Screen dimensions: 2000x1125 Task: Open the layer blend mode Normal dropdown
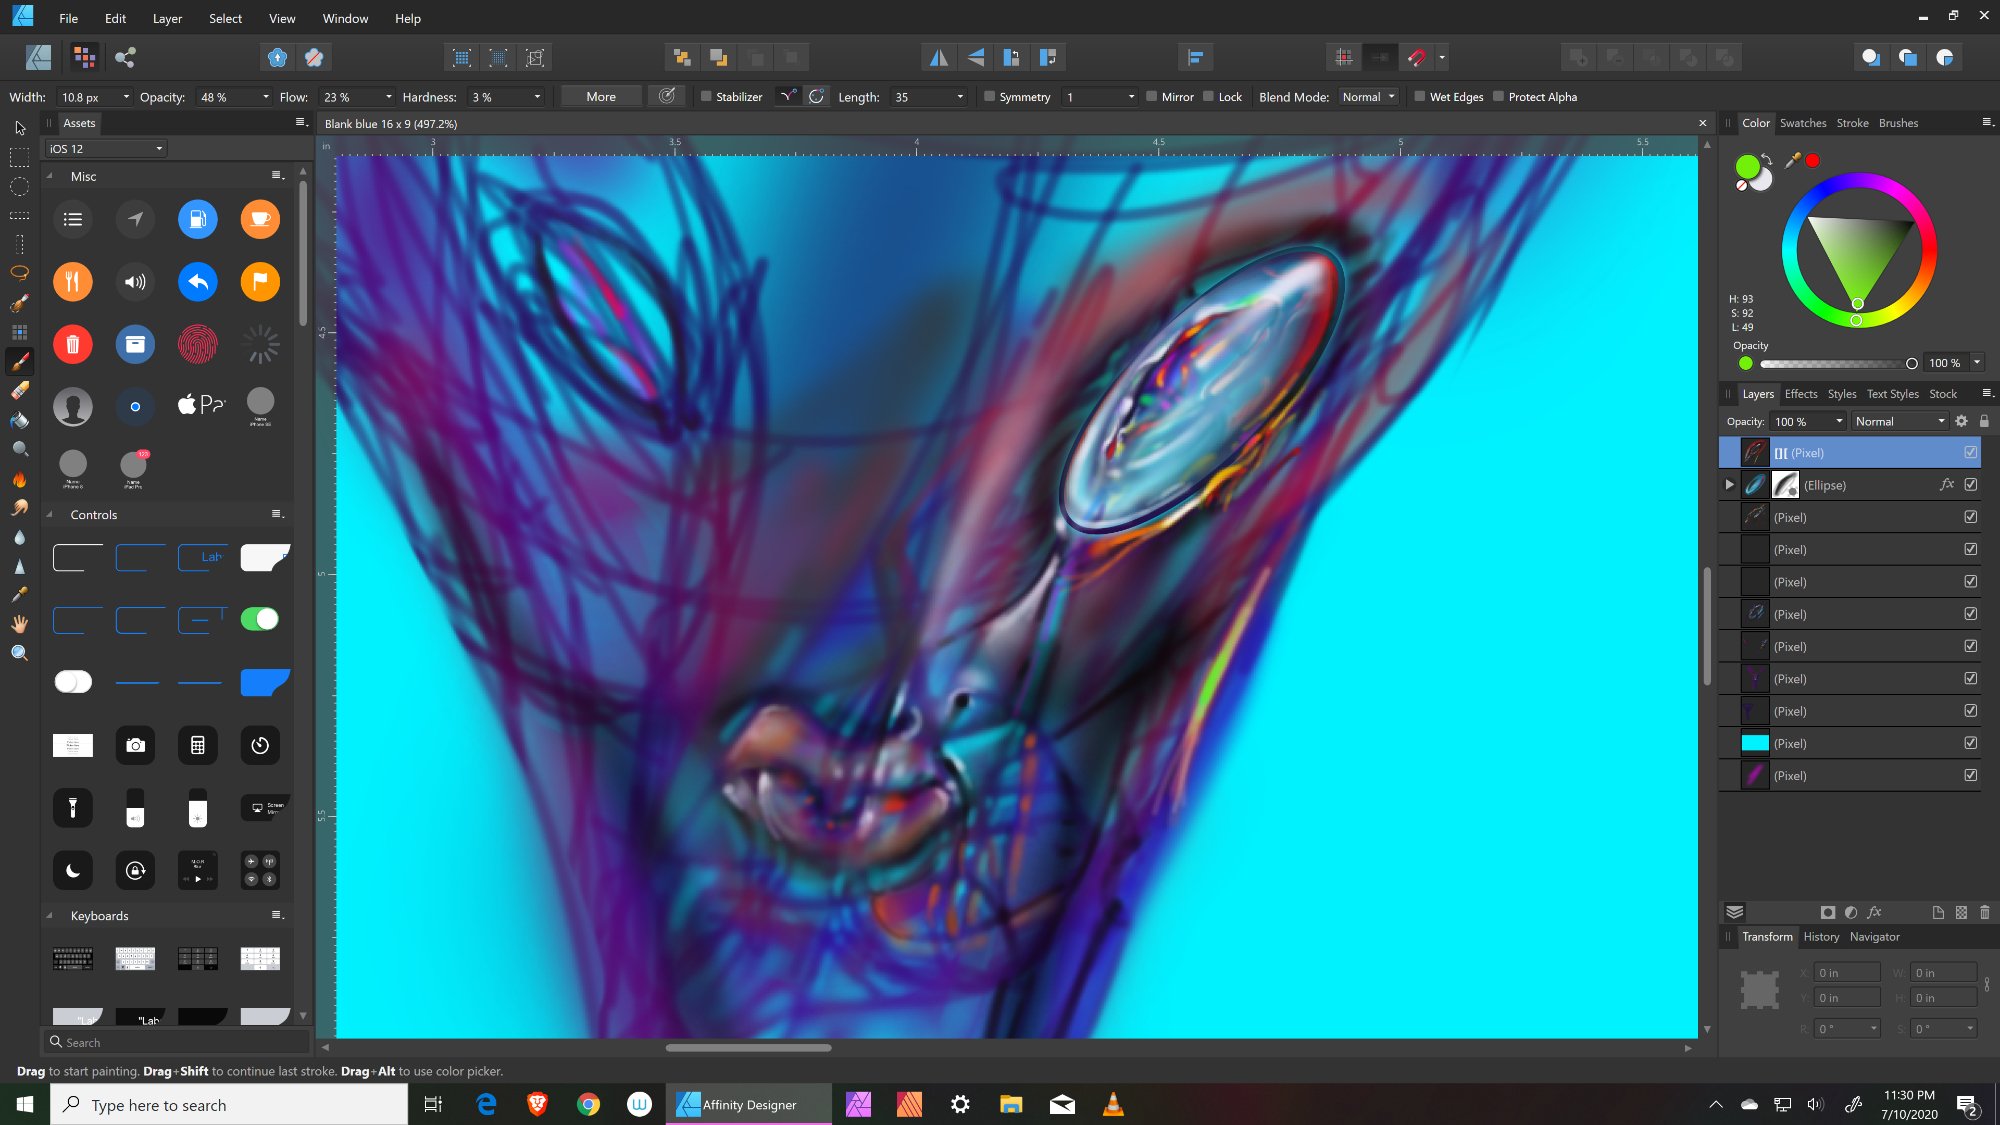click(1899, 421)
